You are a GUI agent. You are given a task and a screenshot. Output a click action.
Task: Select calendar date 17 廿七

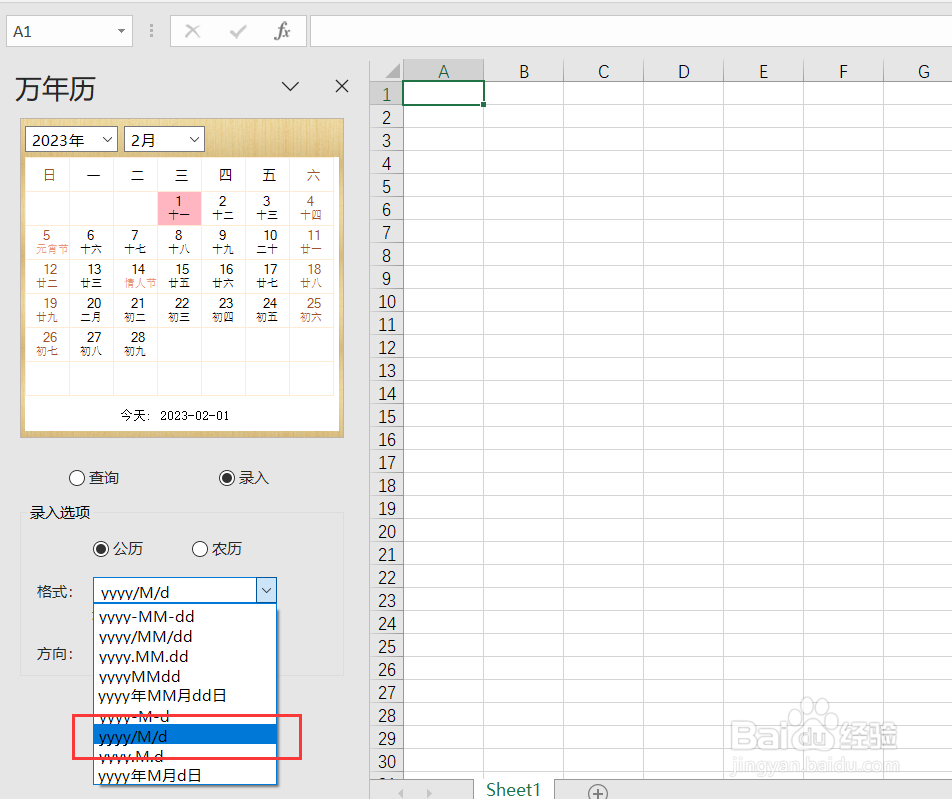click(267, 276)
